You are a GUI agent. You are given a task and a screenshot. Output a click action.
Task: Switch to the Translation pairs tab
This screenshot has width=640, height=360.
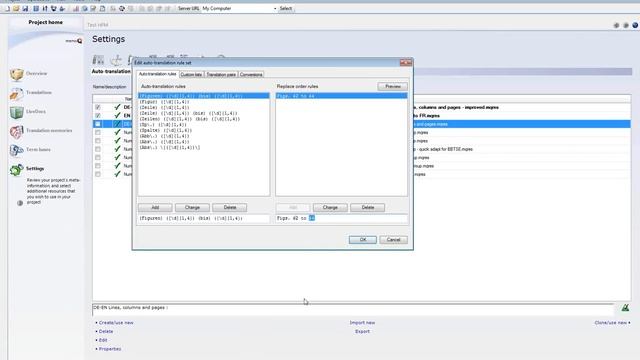[221, 75]
